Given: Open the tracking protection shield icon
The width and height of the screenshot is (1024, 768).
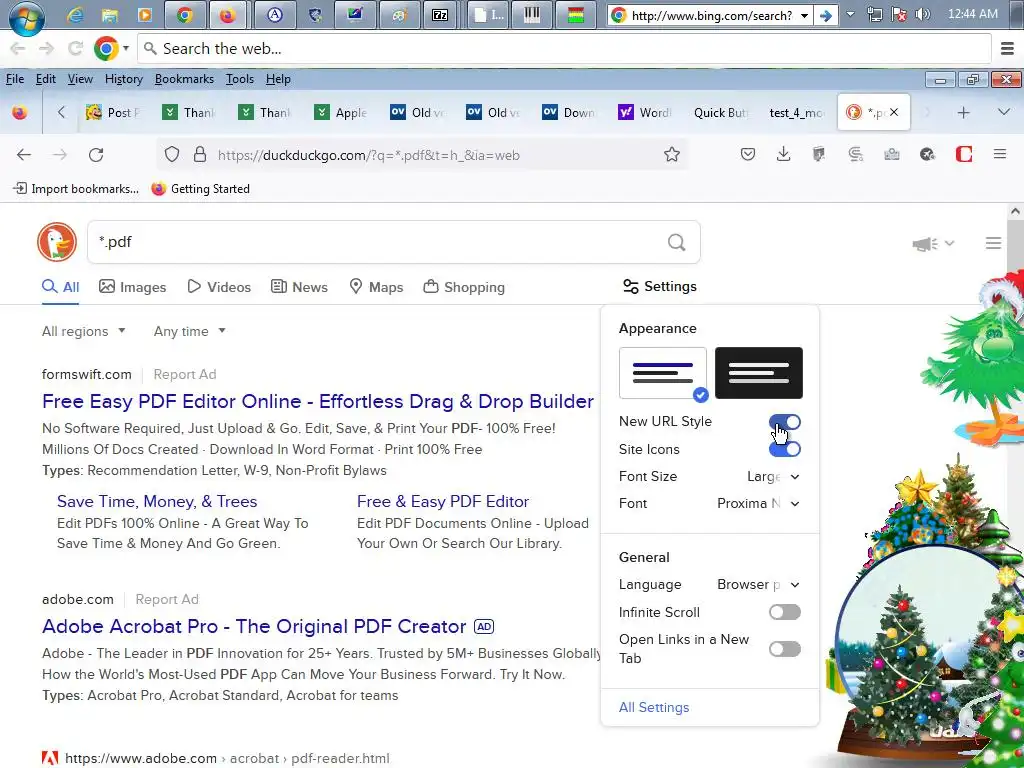Looking at the screenshot, I should click(172, 155).
